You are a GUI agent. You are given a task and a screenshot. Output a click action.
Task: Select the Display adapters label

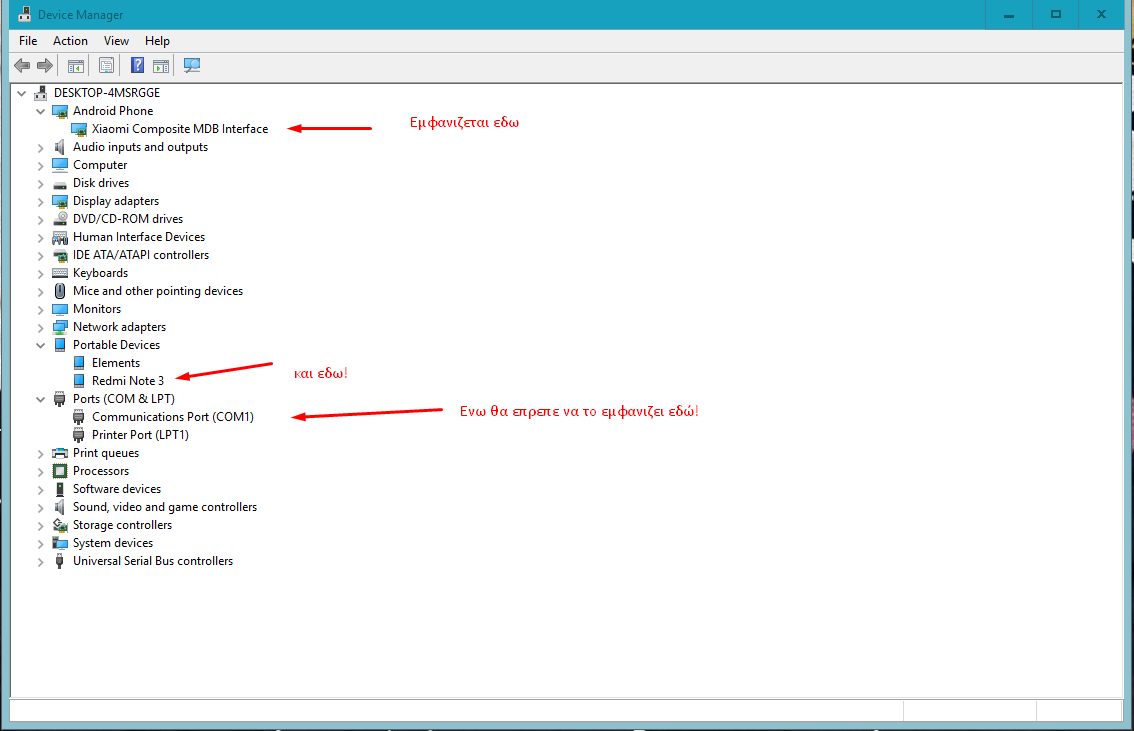tap(116, 201)
